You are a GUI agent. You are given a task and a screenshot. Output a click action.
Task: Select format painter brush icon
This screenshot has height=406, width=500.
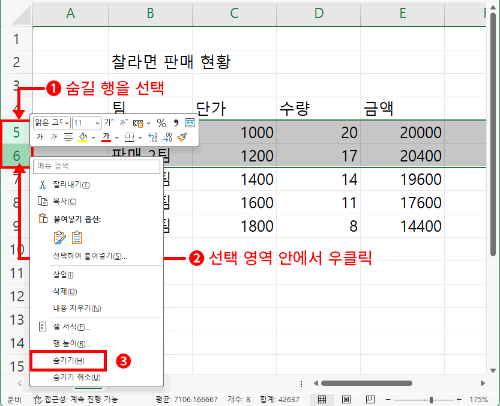tap(182, 137)
